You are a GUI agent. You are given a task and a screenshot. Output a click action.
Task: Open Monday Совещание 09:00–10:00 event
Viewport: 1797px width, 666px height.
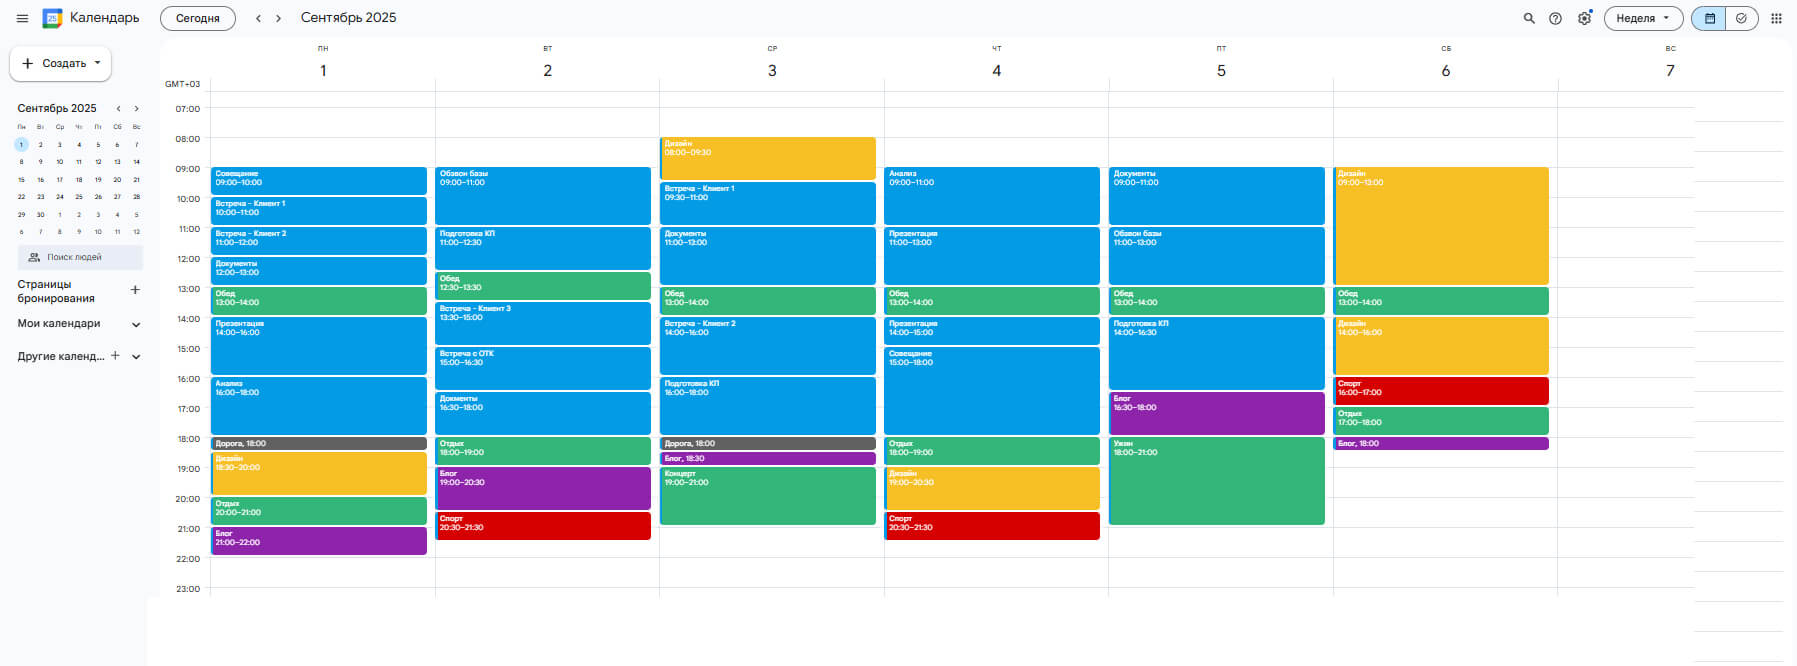pos(319,181)
